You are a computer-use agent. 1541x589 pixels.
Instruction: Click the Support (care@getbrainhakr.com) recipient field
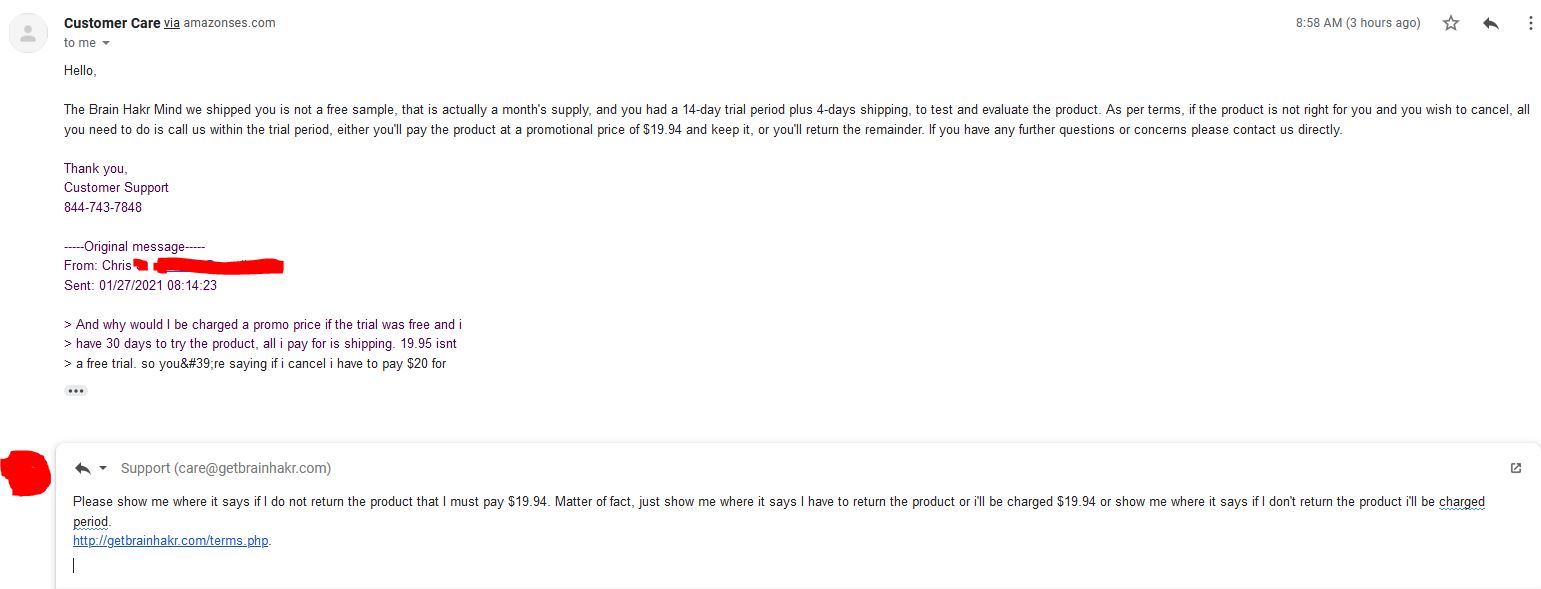(x=226, y=468)
